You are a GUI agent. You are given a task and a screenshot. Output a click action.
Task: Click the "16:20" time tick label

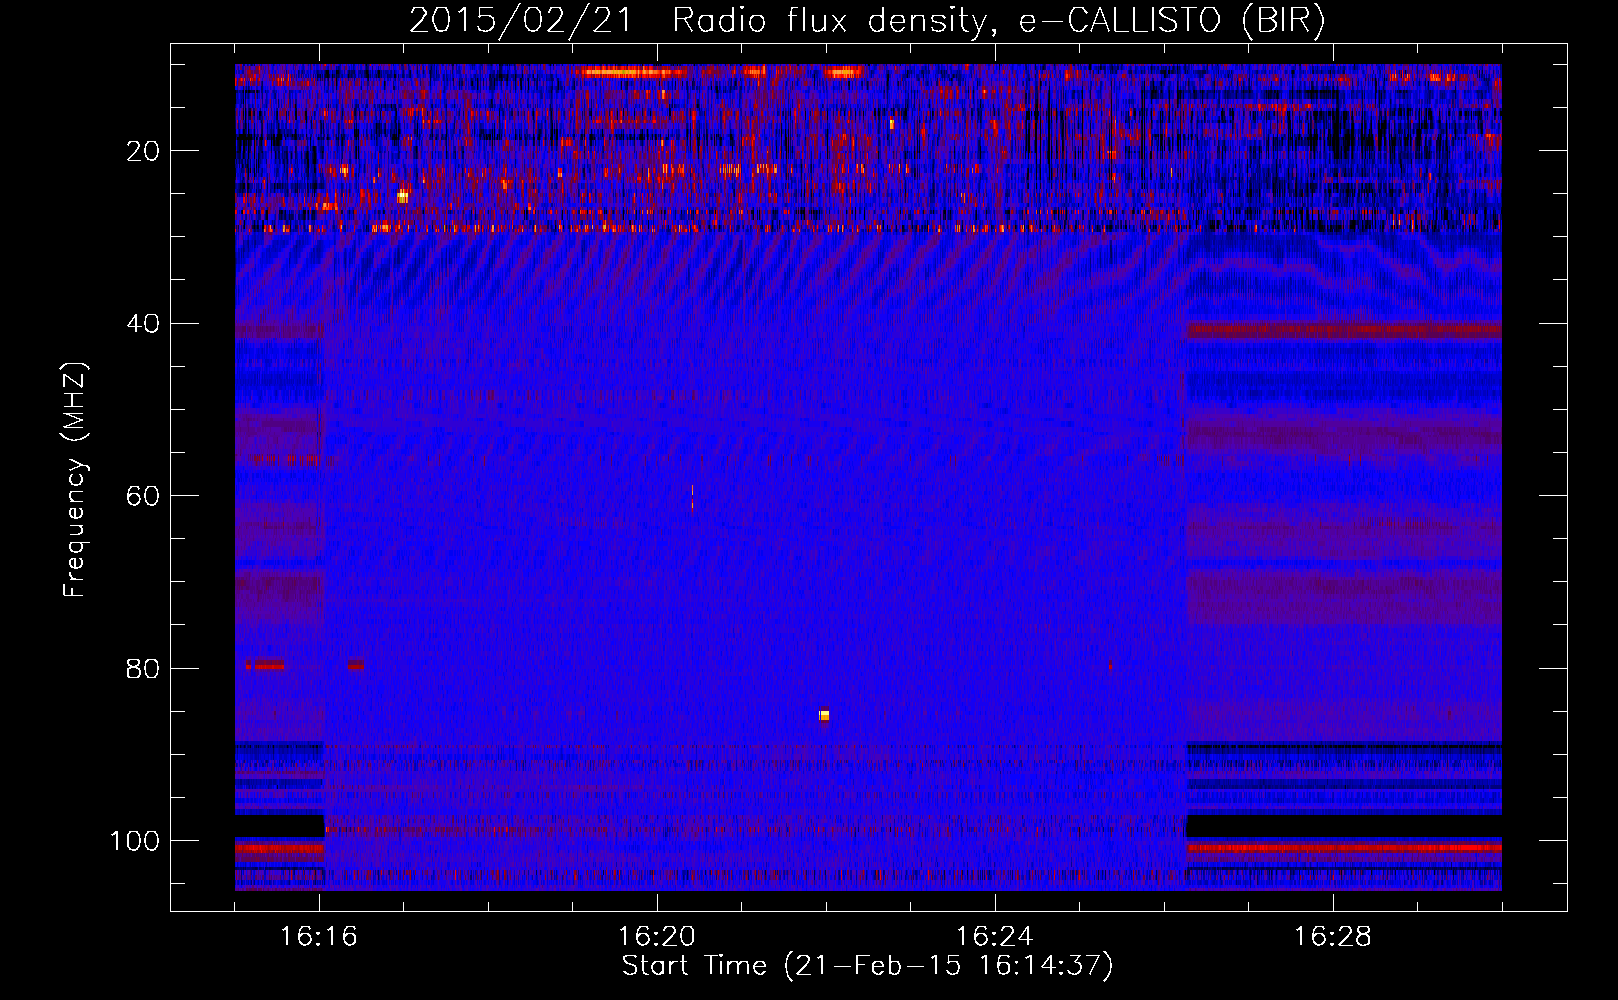[657, 937]
